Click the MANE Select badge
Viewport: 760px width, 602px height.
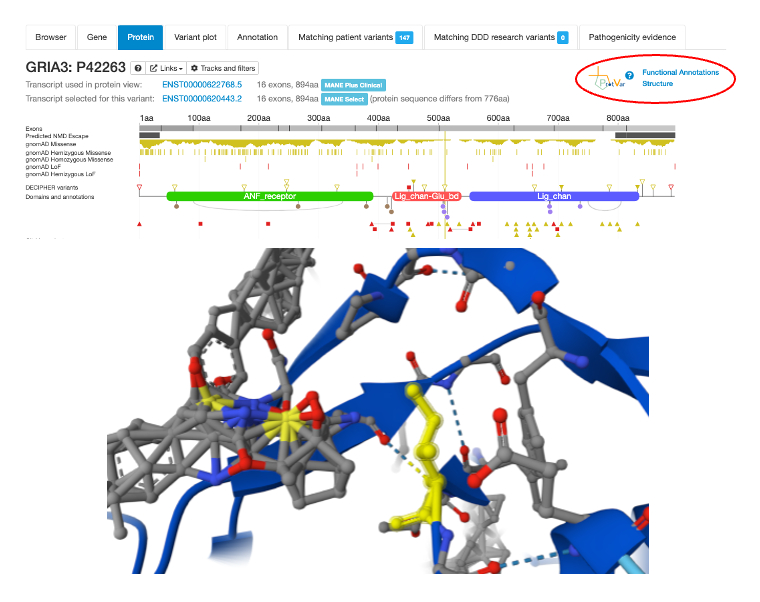pos(343,99)
